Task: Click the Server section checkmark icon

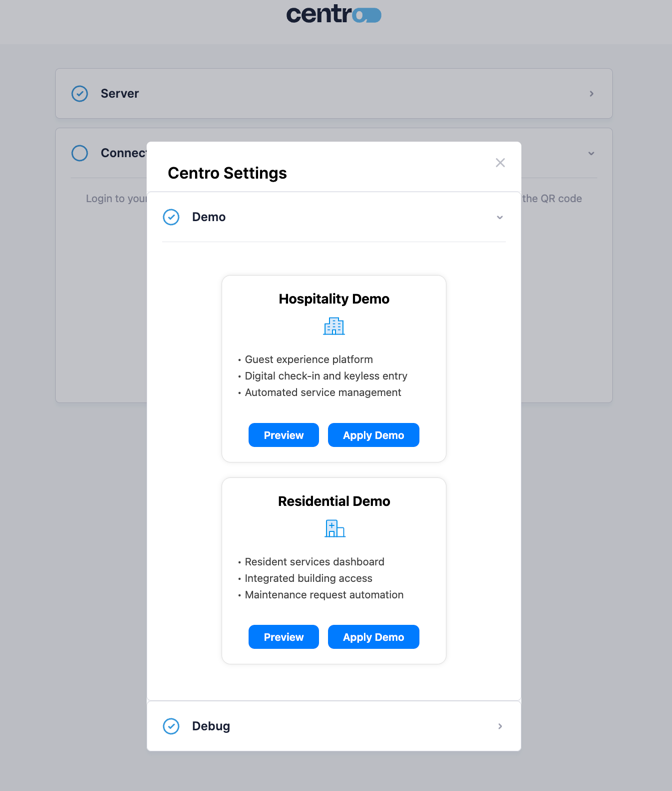Action: point(80,93)
